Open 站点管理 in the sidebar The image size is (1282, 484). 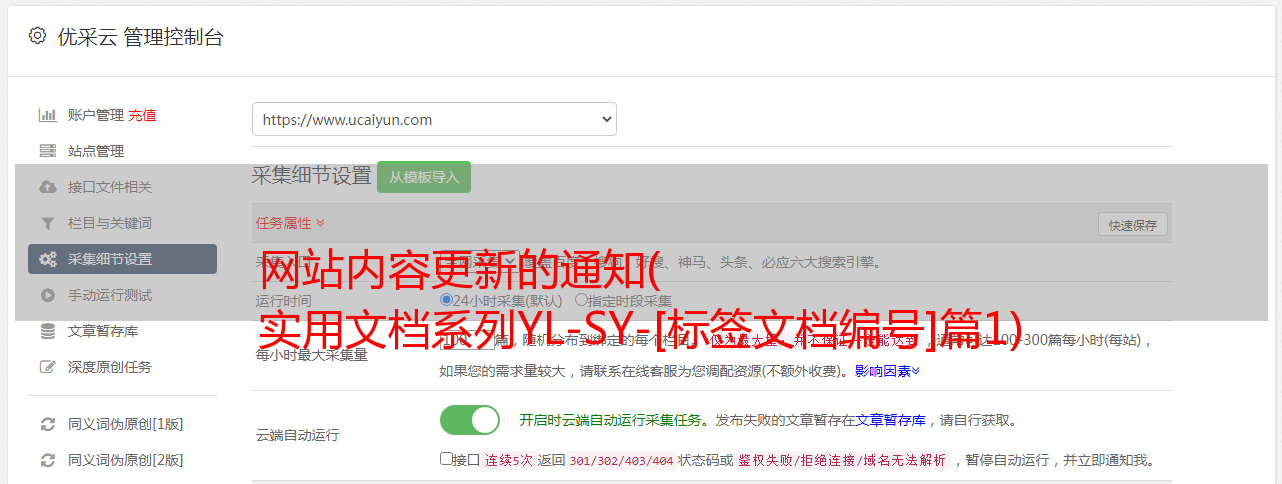coord(96,151)
